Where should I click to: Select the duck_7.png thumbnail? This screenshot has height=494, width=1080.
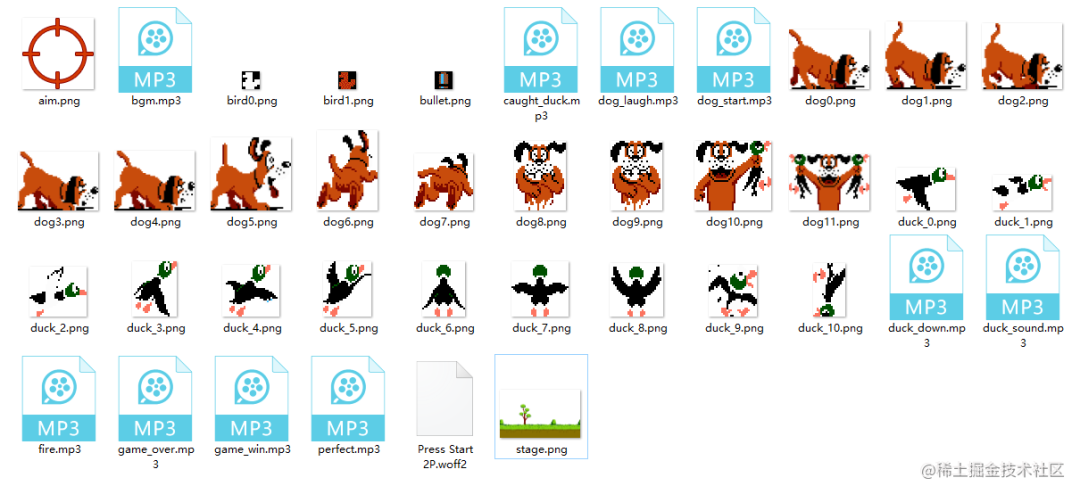pyautogui.click(x=541, y=289)
